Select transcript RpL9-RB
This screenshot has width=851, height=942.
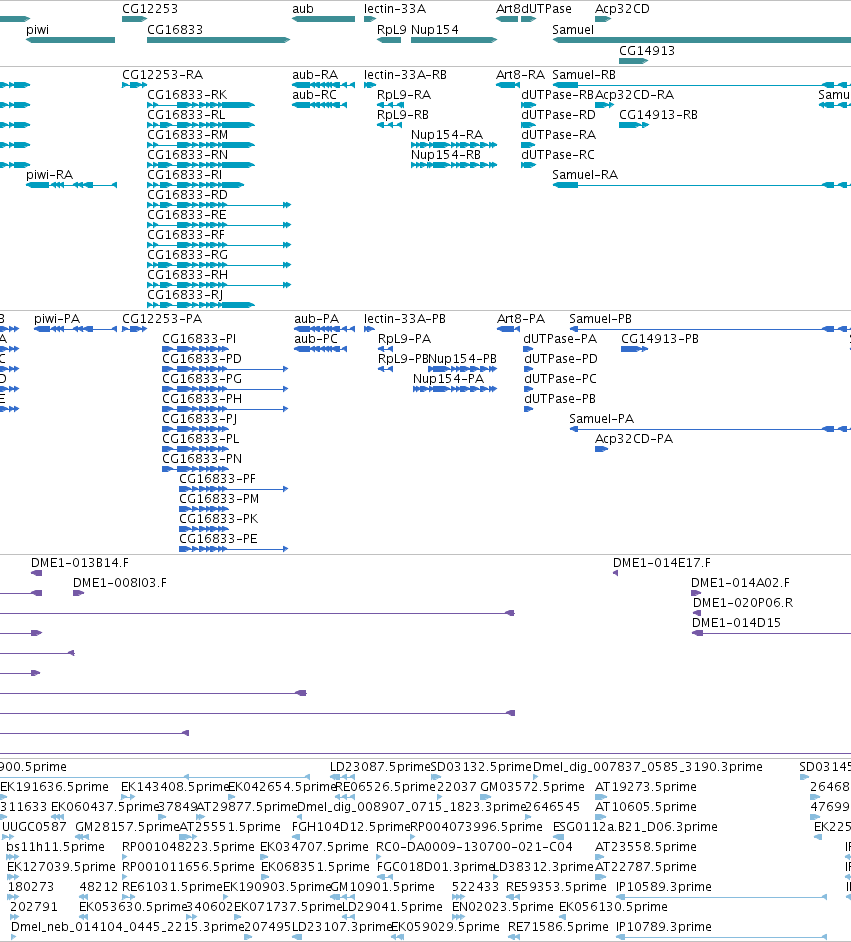pos(403,115)
